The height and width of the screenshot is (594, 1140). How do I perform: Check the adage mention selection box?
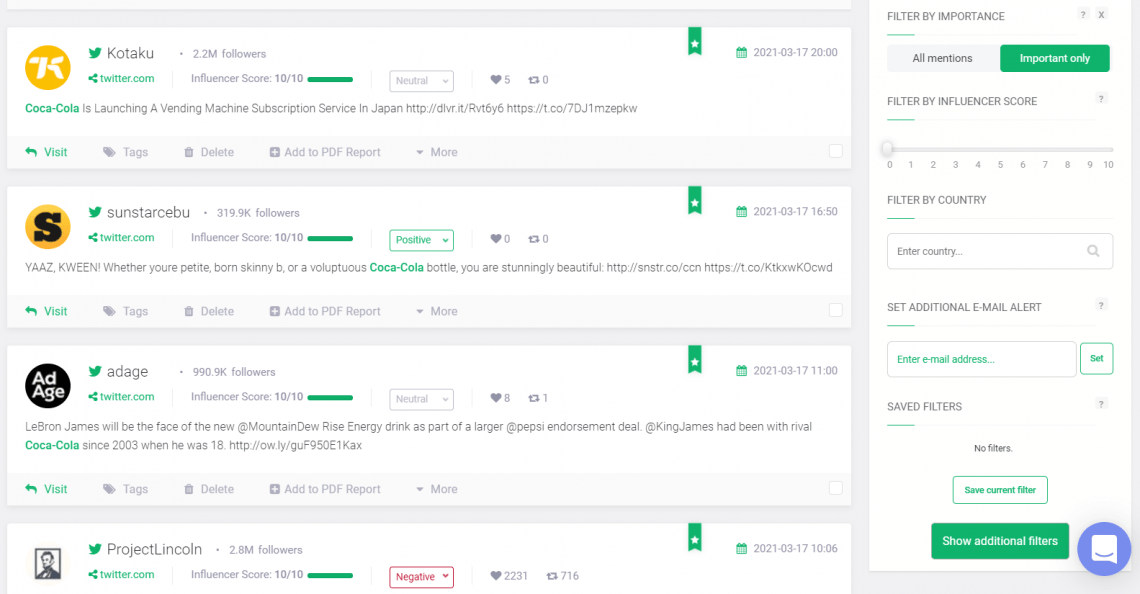point(835,489)
